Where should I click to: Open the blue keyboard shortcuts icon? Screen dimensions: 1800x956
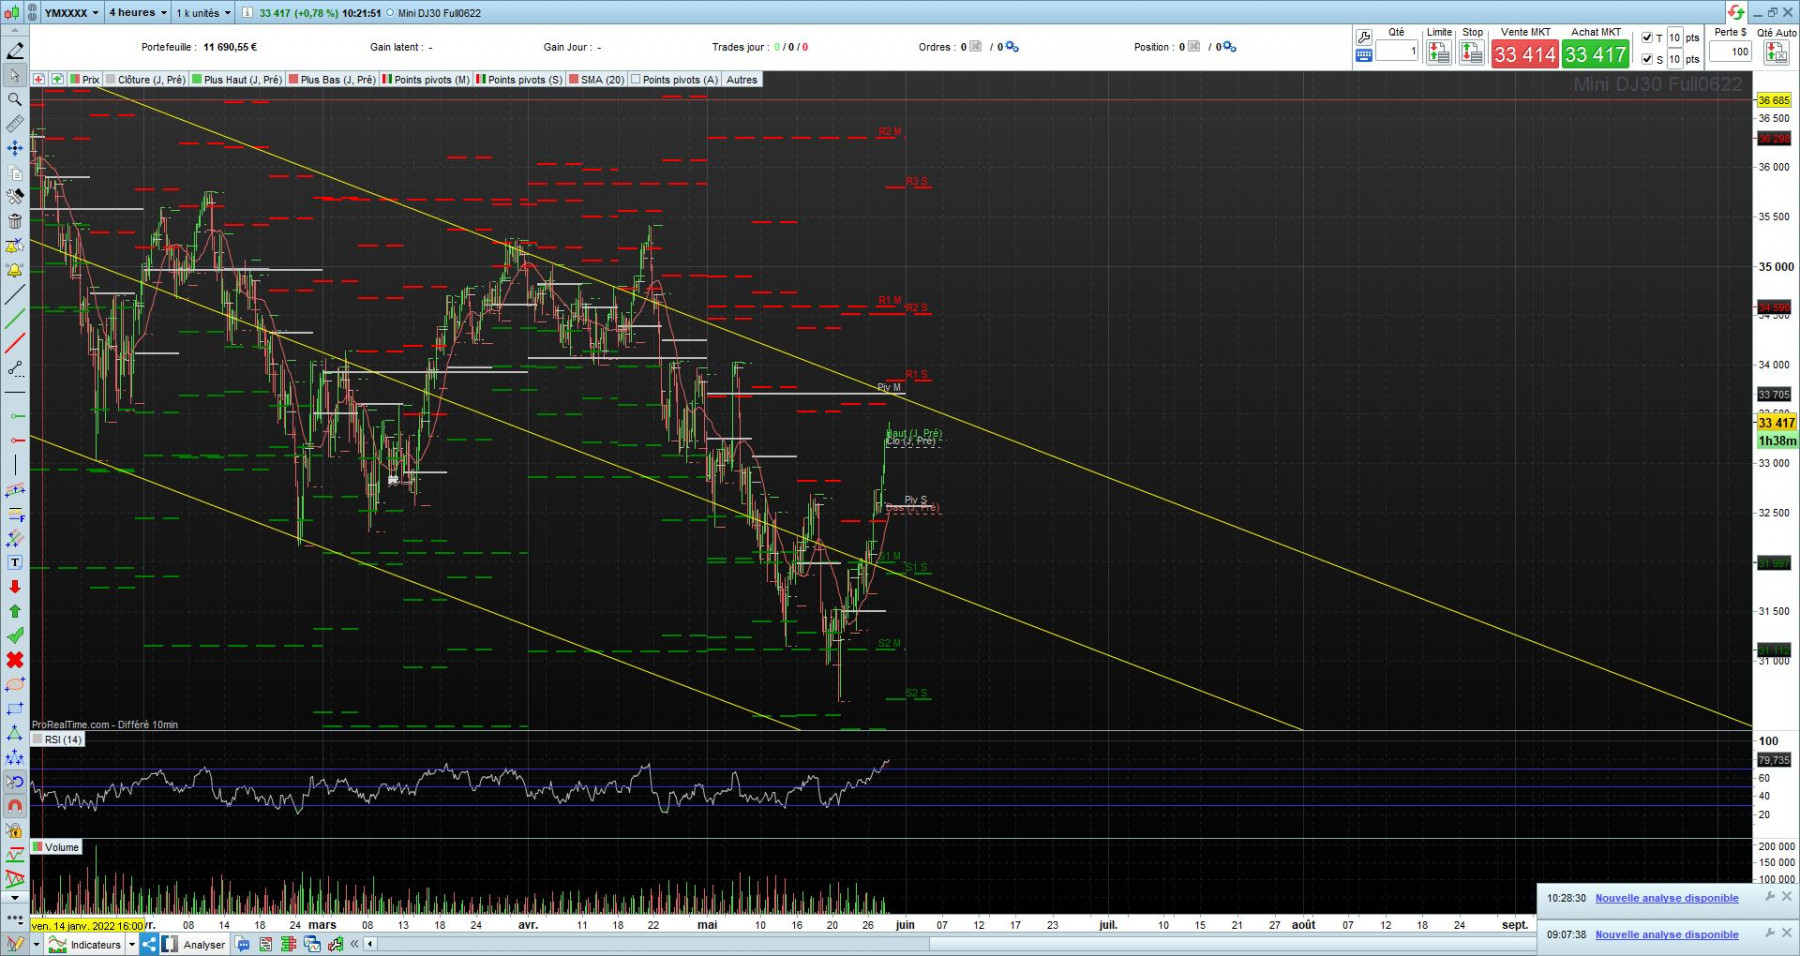point(1363,56)
